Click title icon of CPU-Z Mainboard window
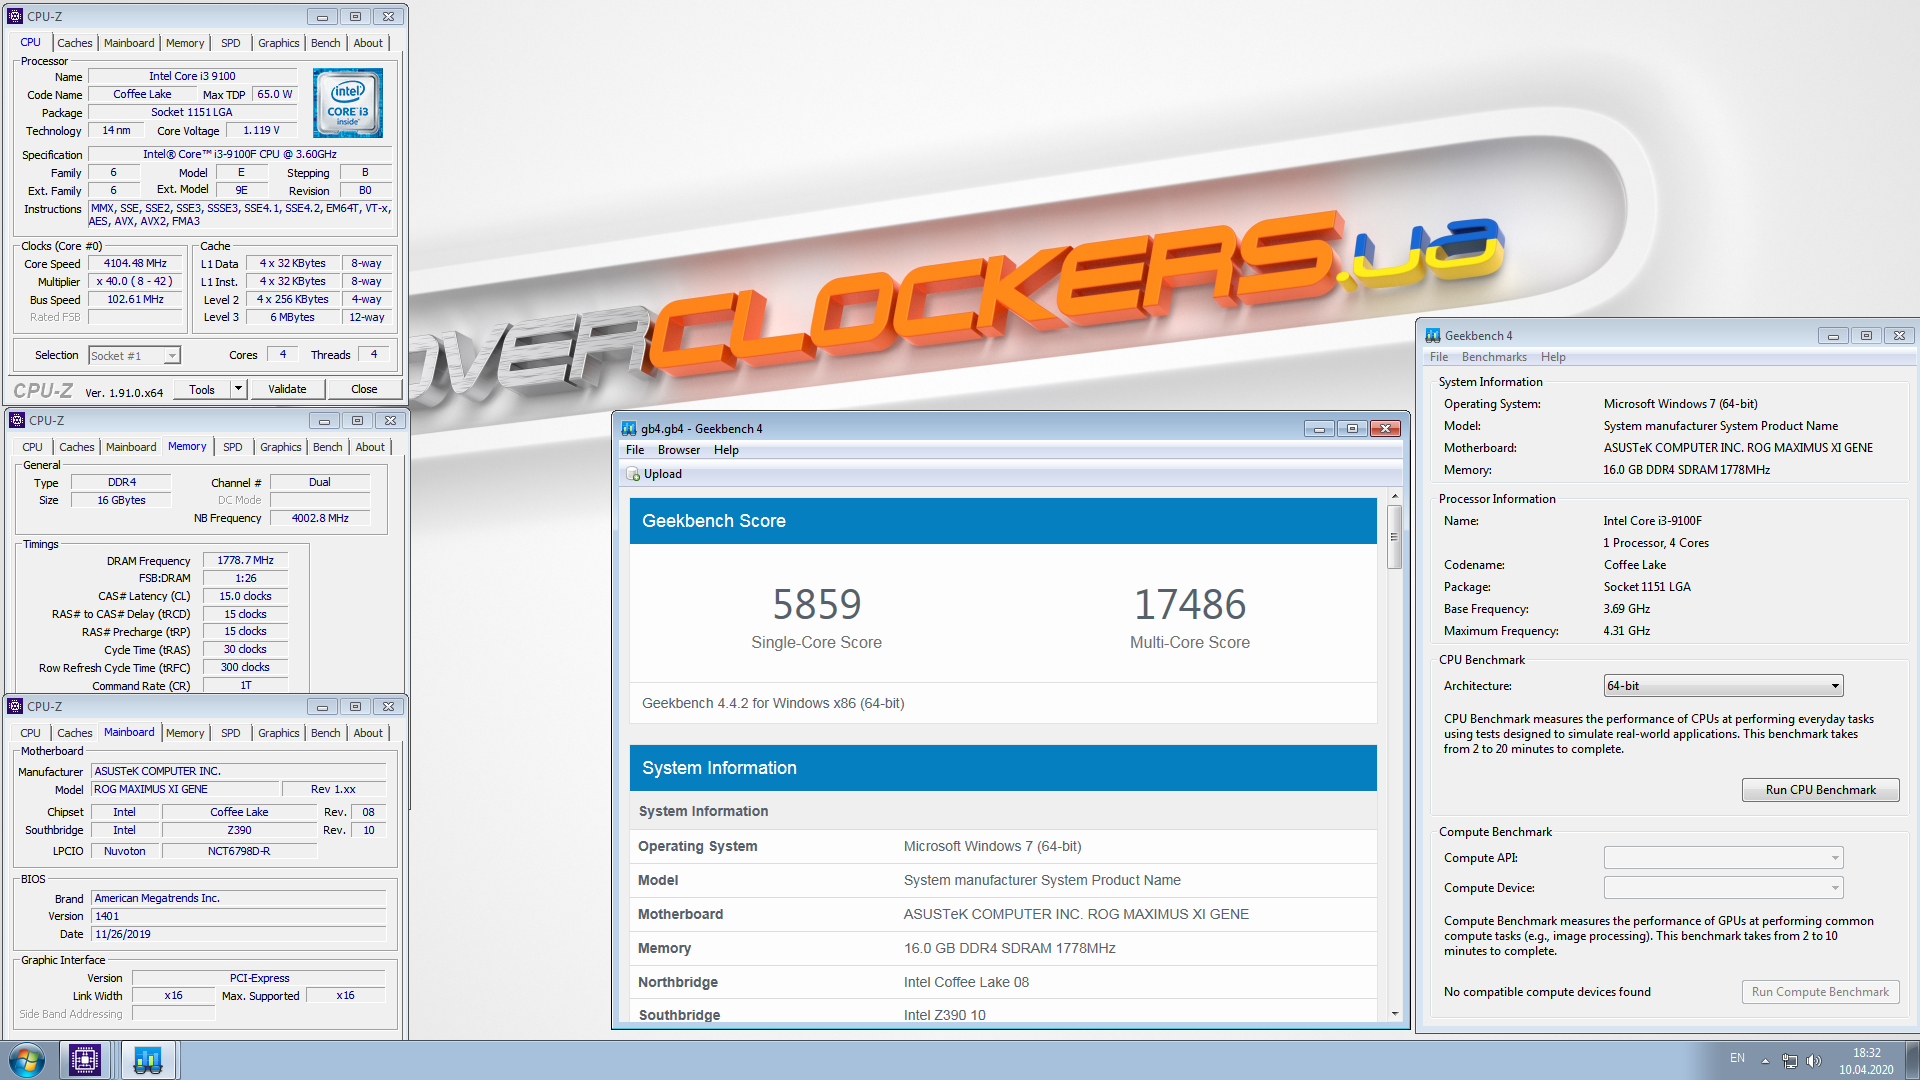The height and width of the screenshot is (1080, 1920). (x=15, y=706)
